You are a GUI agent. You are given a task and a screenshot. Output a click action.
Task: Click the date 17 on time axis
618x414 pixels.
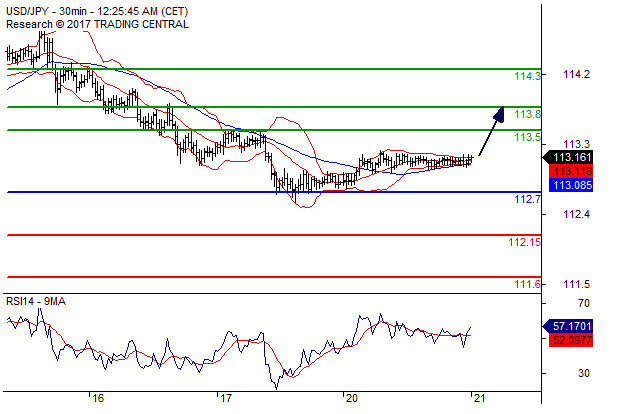225,398
